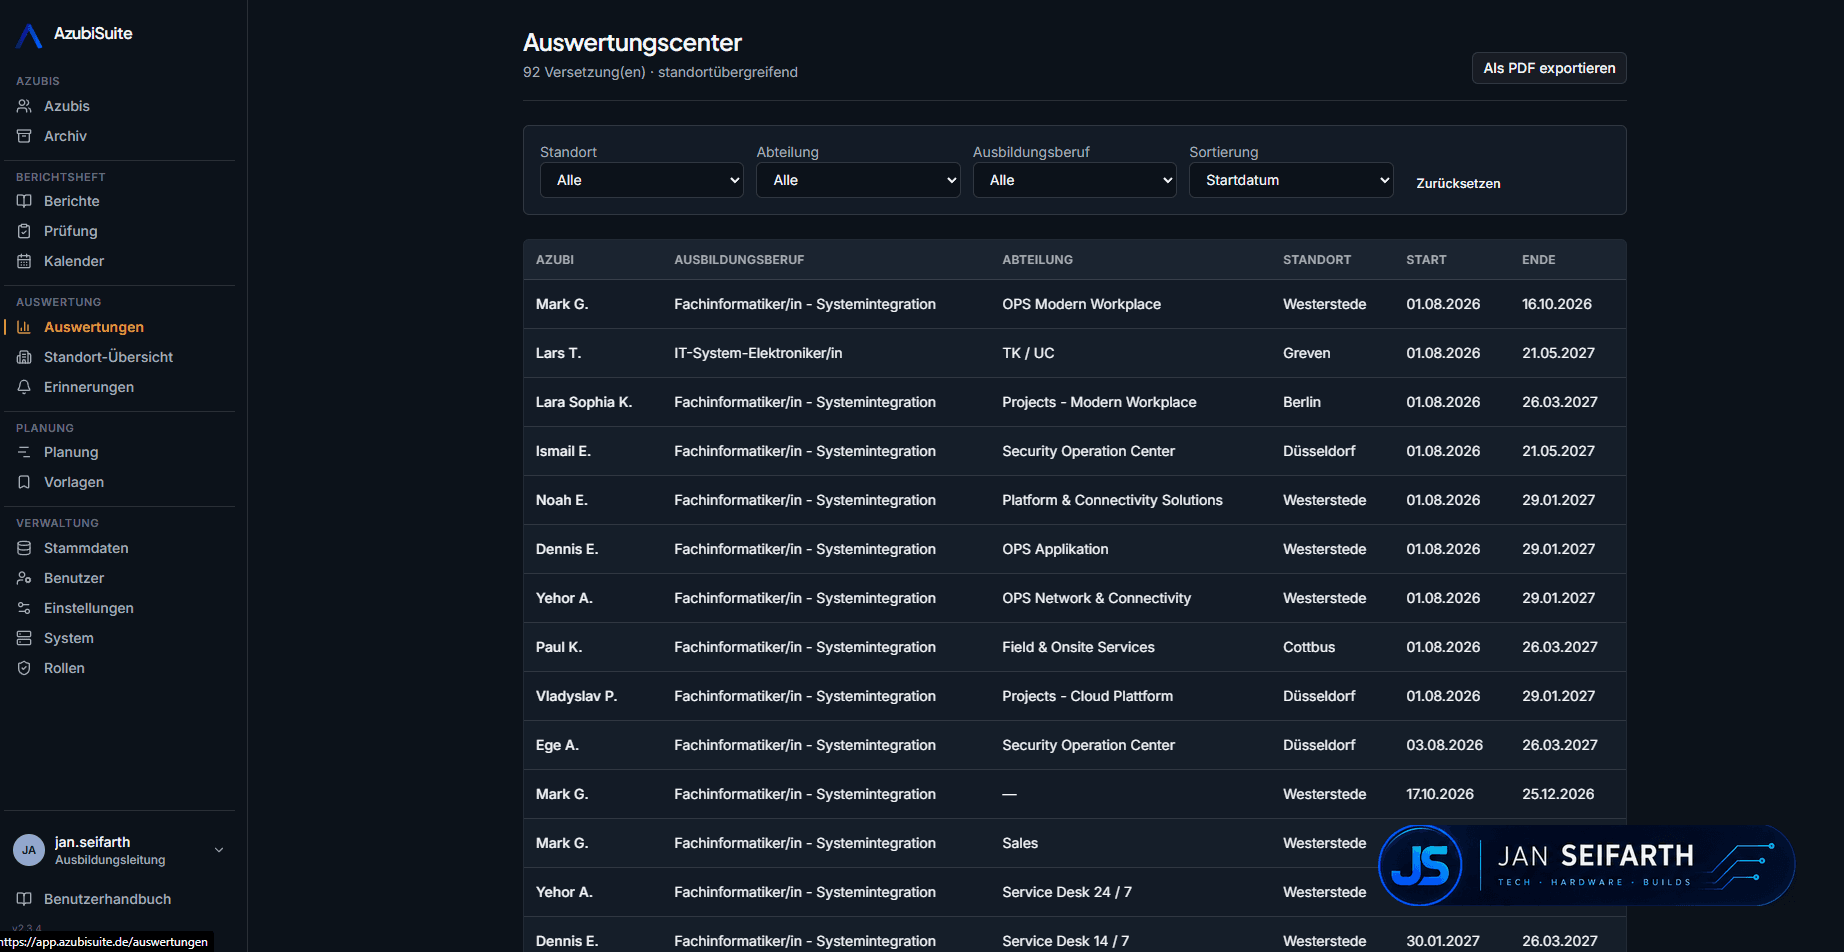Image resolution: width=1844 pixels, height=952 pixels.
Task: Select the Lars T. row name
Action: (x=558, y=353)
